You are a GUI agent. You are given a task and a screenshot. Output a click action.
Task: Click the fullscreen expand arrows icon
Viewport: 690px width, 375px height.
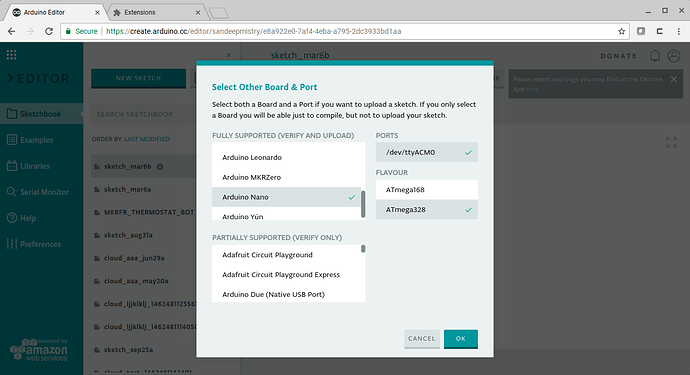coord(671,142)
